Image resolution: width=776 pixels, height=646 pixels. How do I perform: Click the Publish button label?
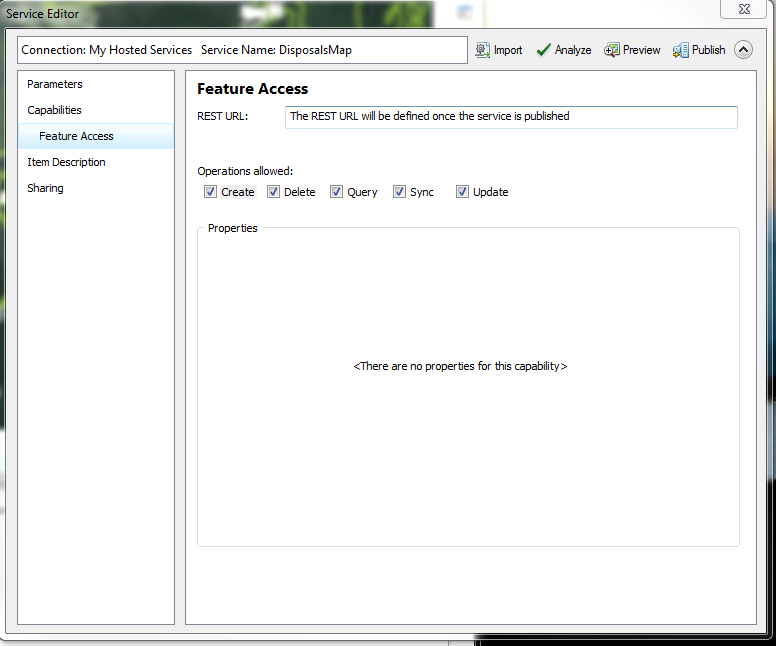tap(708, 50)
